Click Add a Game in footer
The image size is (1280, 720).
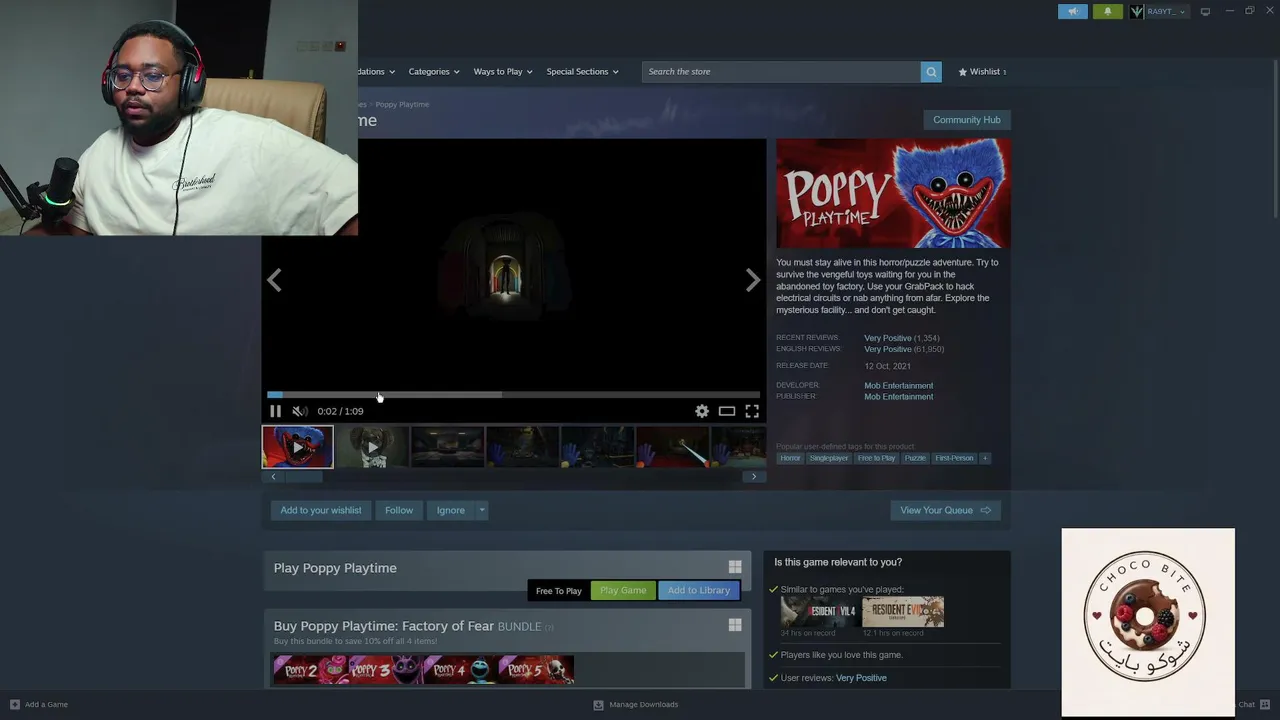(39, 704)
